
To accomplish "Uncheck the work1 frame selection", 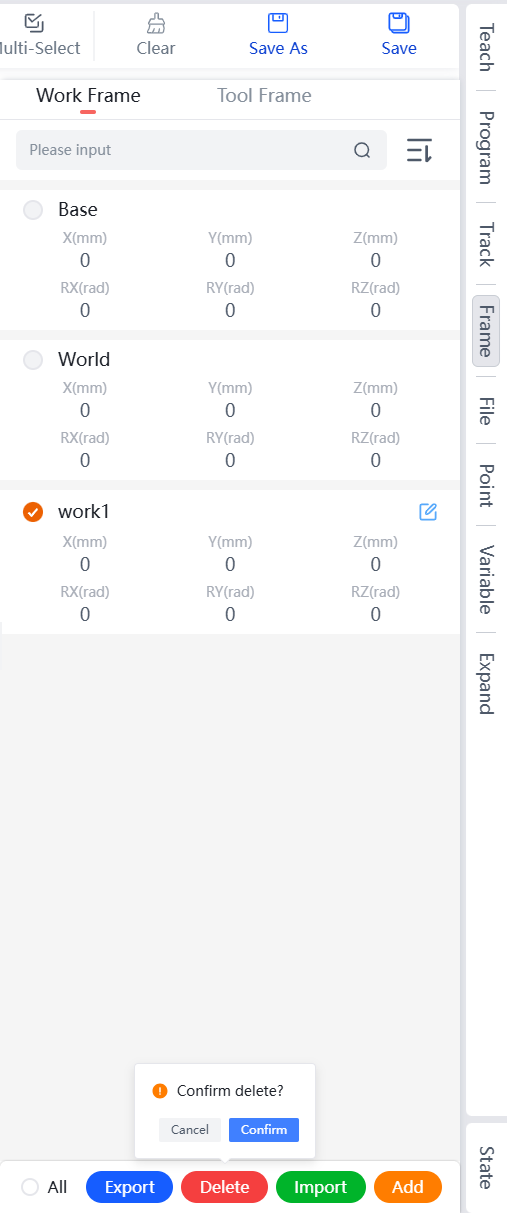I will [x=33, y=512].
